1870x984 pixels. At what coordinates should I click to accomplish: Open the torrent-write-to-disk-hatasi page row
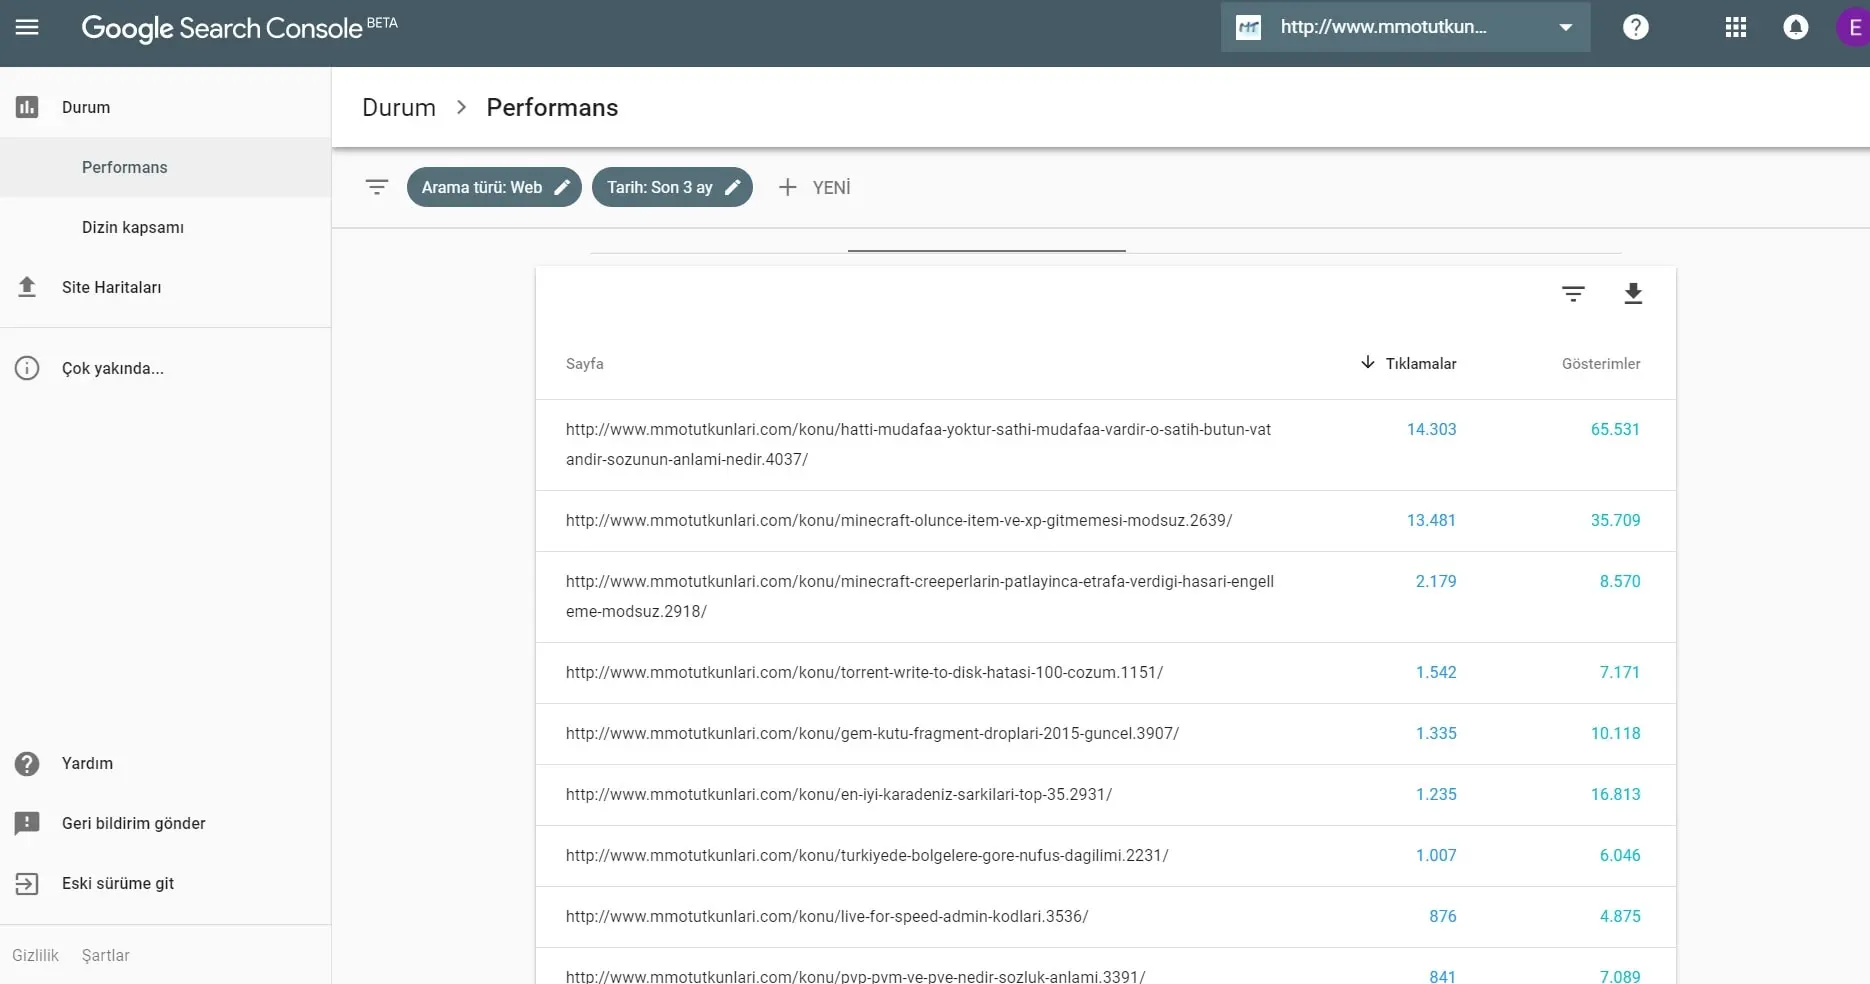(864, 672)
